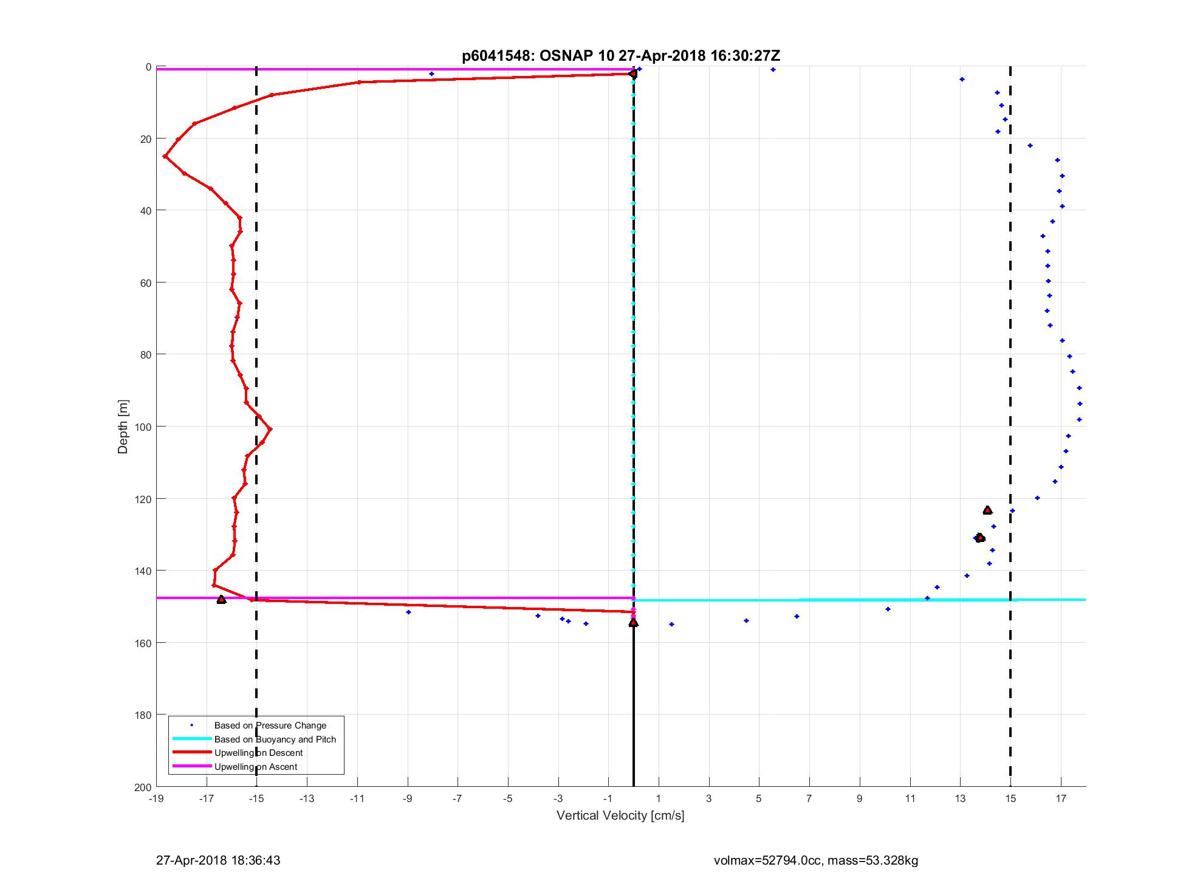Click x-axis tick label '15'
The image size is (1200, 885).
pos(1010,798)
